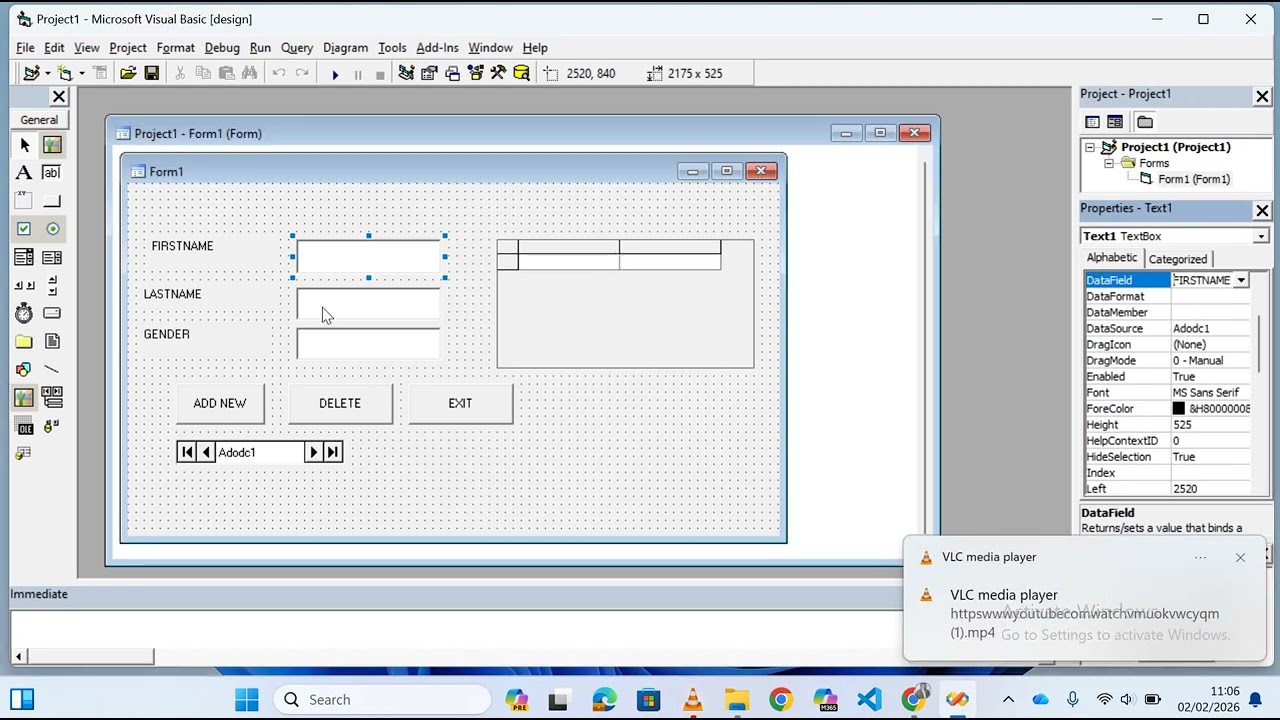Select the CheckBox tool in toolbox
1280x720 pixels.
click(24, 229)
